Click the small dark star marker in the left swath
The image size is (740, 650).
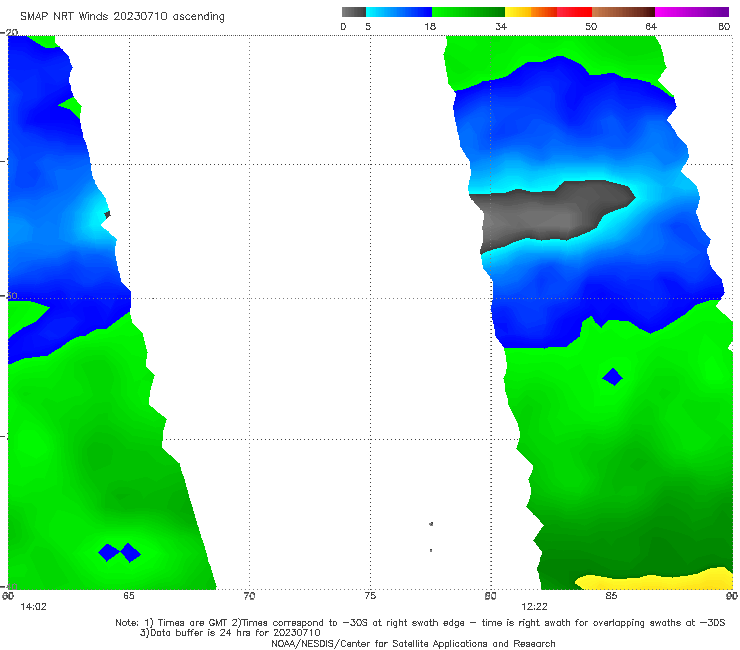click(x=108, y=215)
